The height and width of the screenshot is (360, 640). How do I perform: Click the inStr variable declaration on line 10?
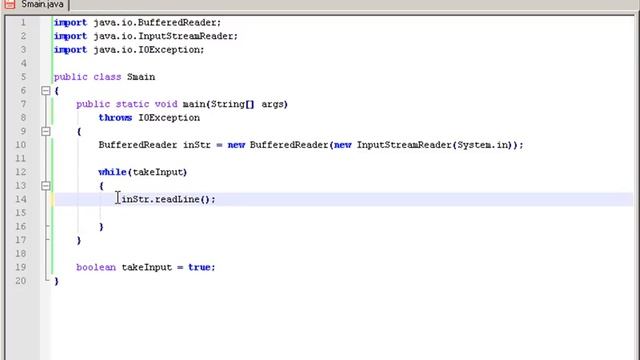pos(197,145)
